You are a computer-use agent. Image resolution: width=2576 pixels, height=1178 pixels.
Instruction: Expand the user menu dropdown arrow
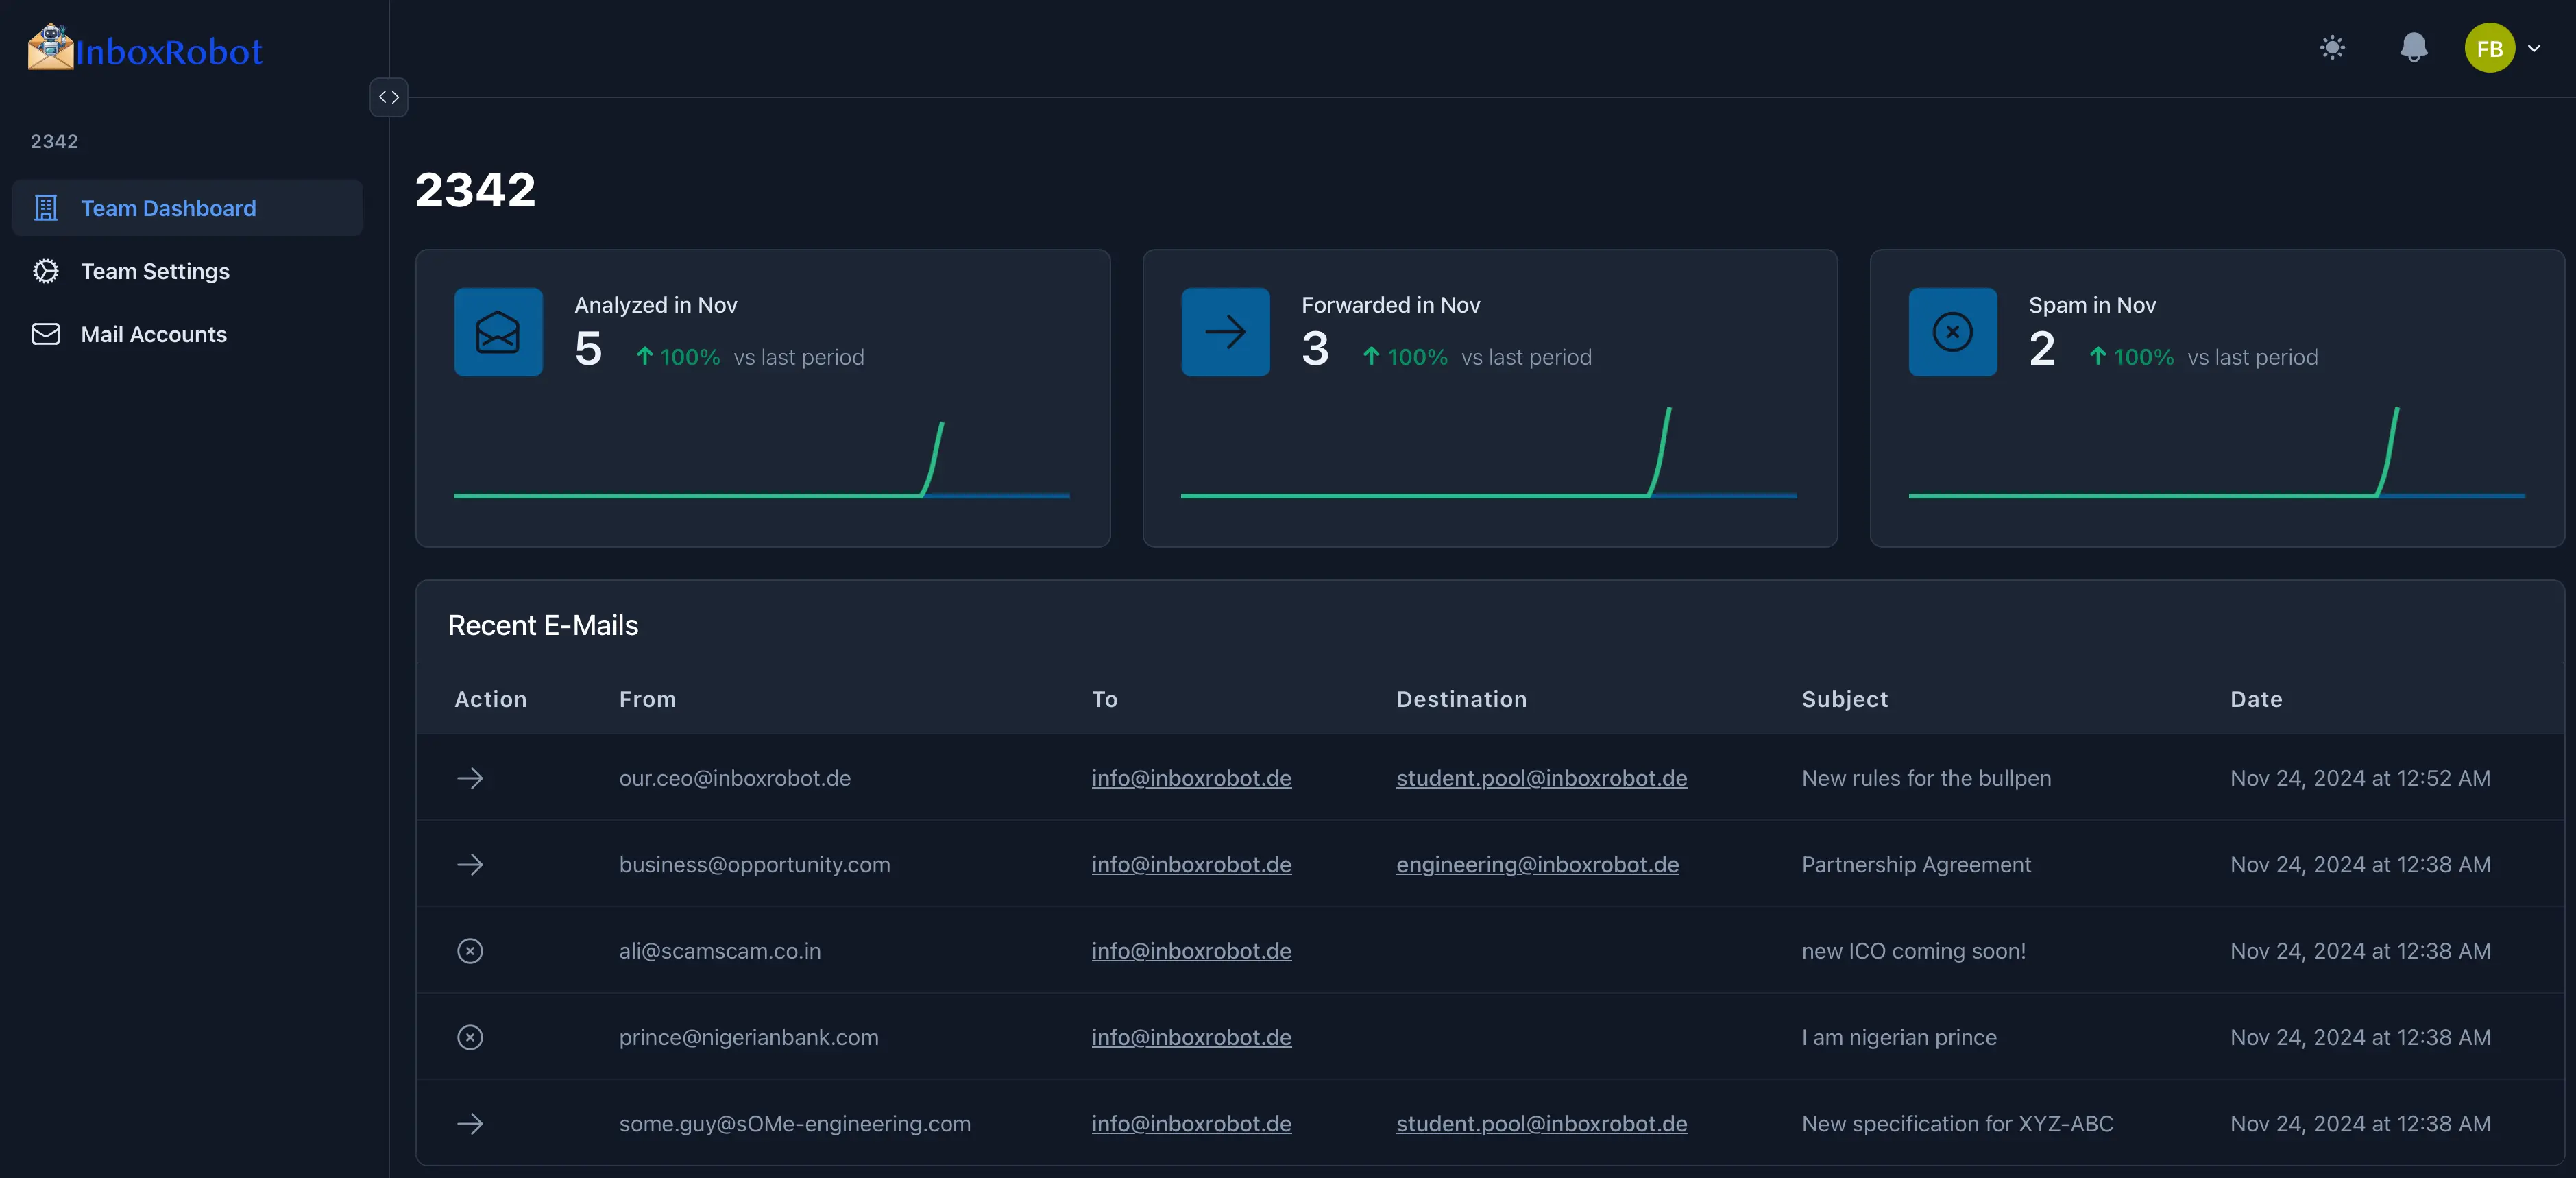click(2534, 48)
